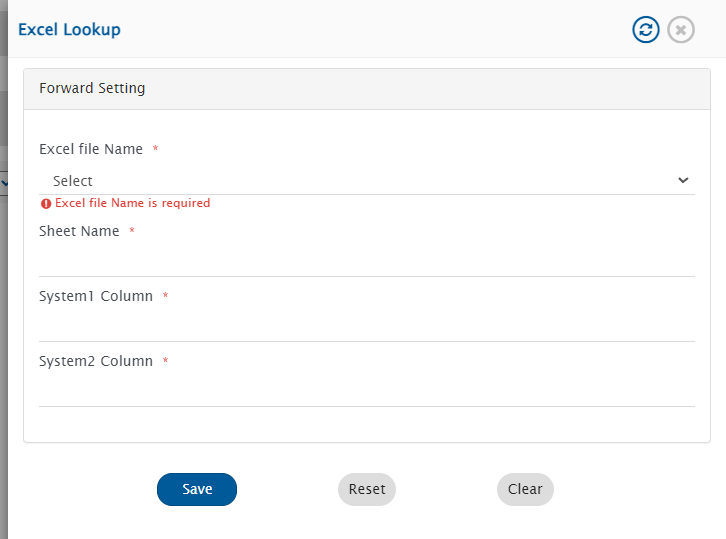Click the red error exclamation icon

pyautogui.click(x=45, y=203)
